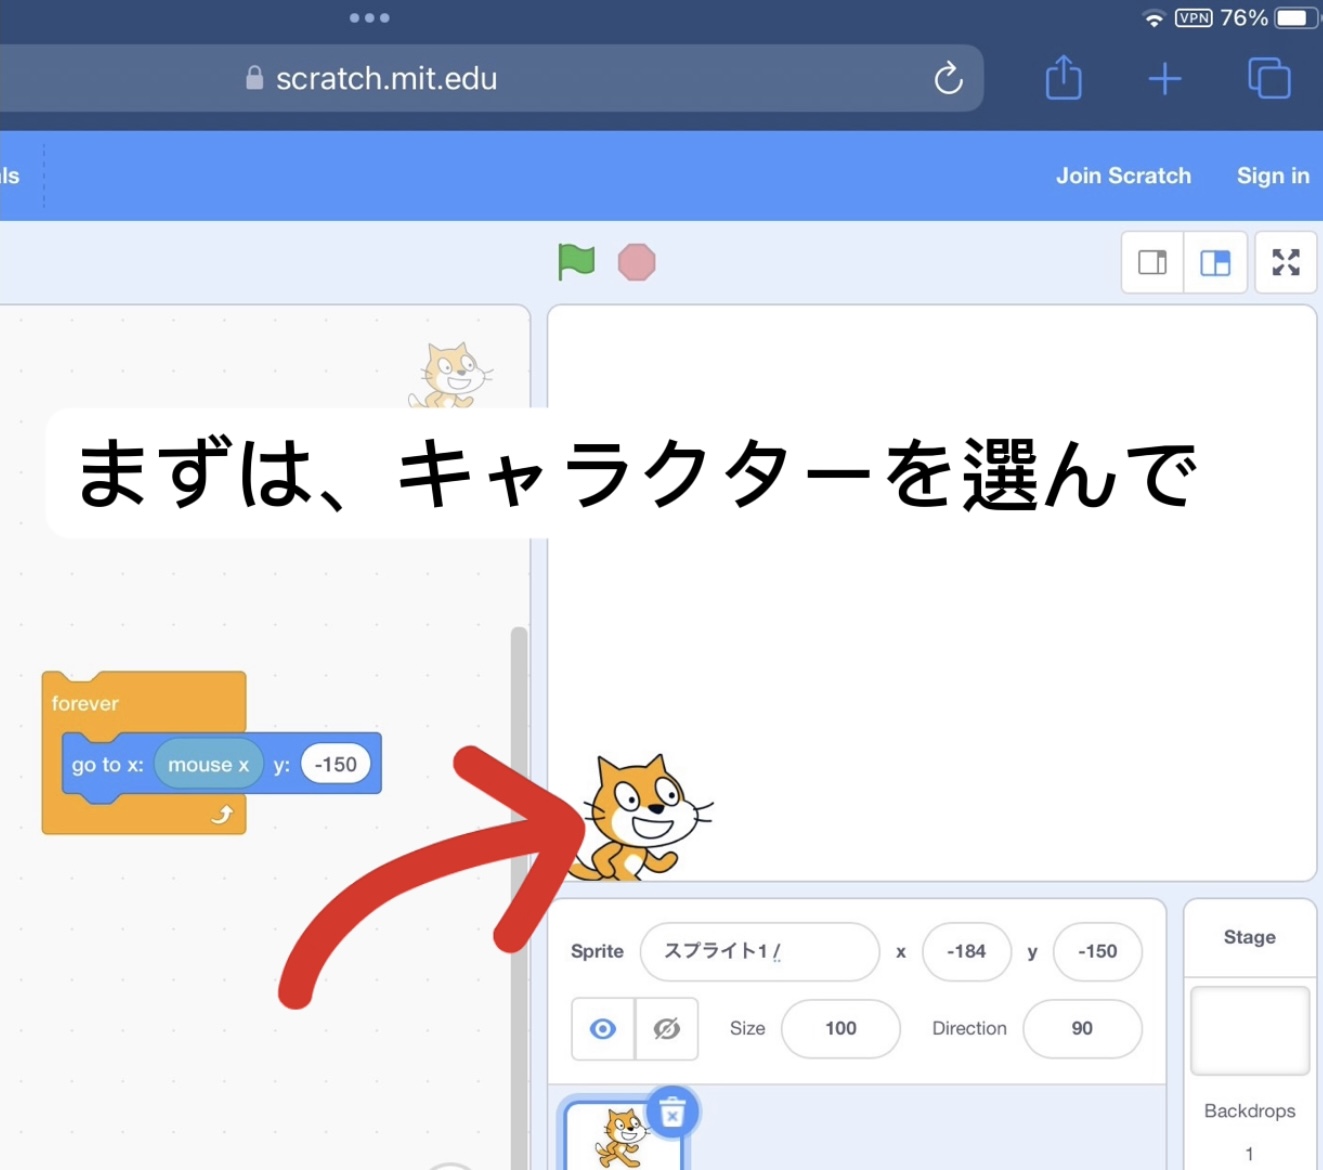The image size is (1323, 1170).
Task: Click the Direction value field
Action: point(1081,1029)
